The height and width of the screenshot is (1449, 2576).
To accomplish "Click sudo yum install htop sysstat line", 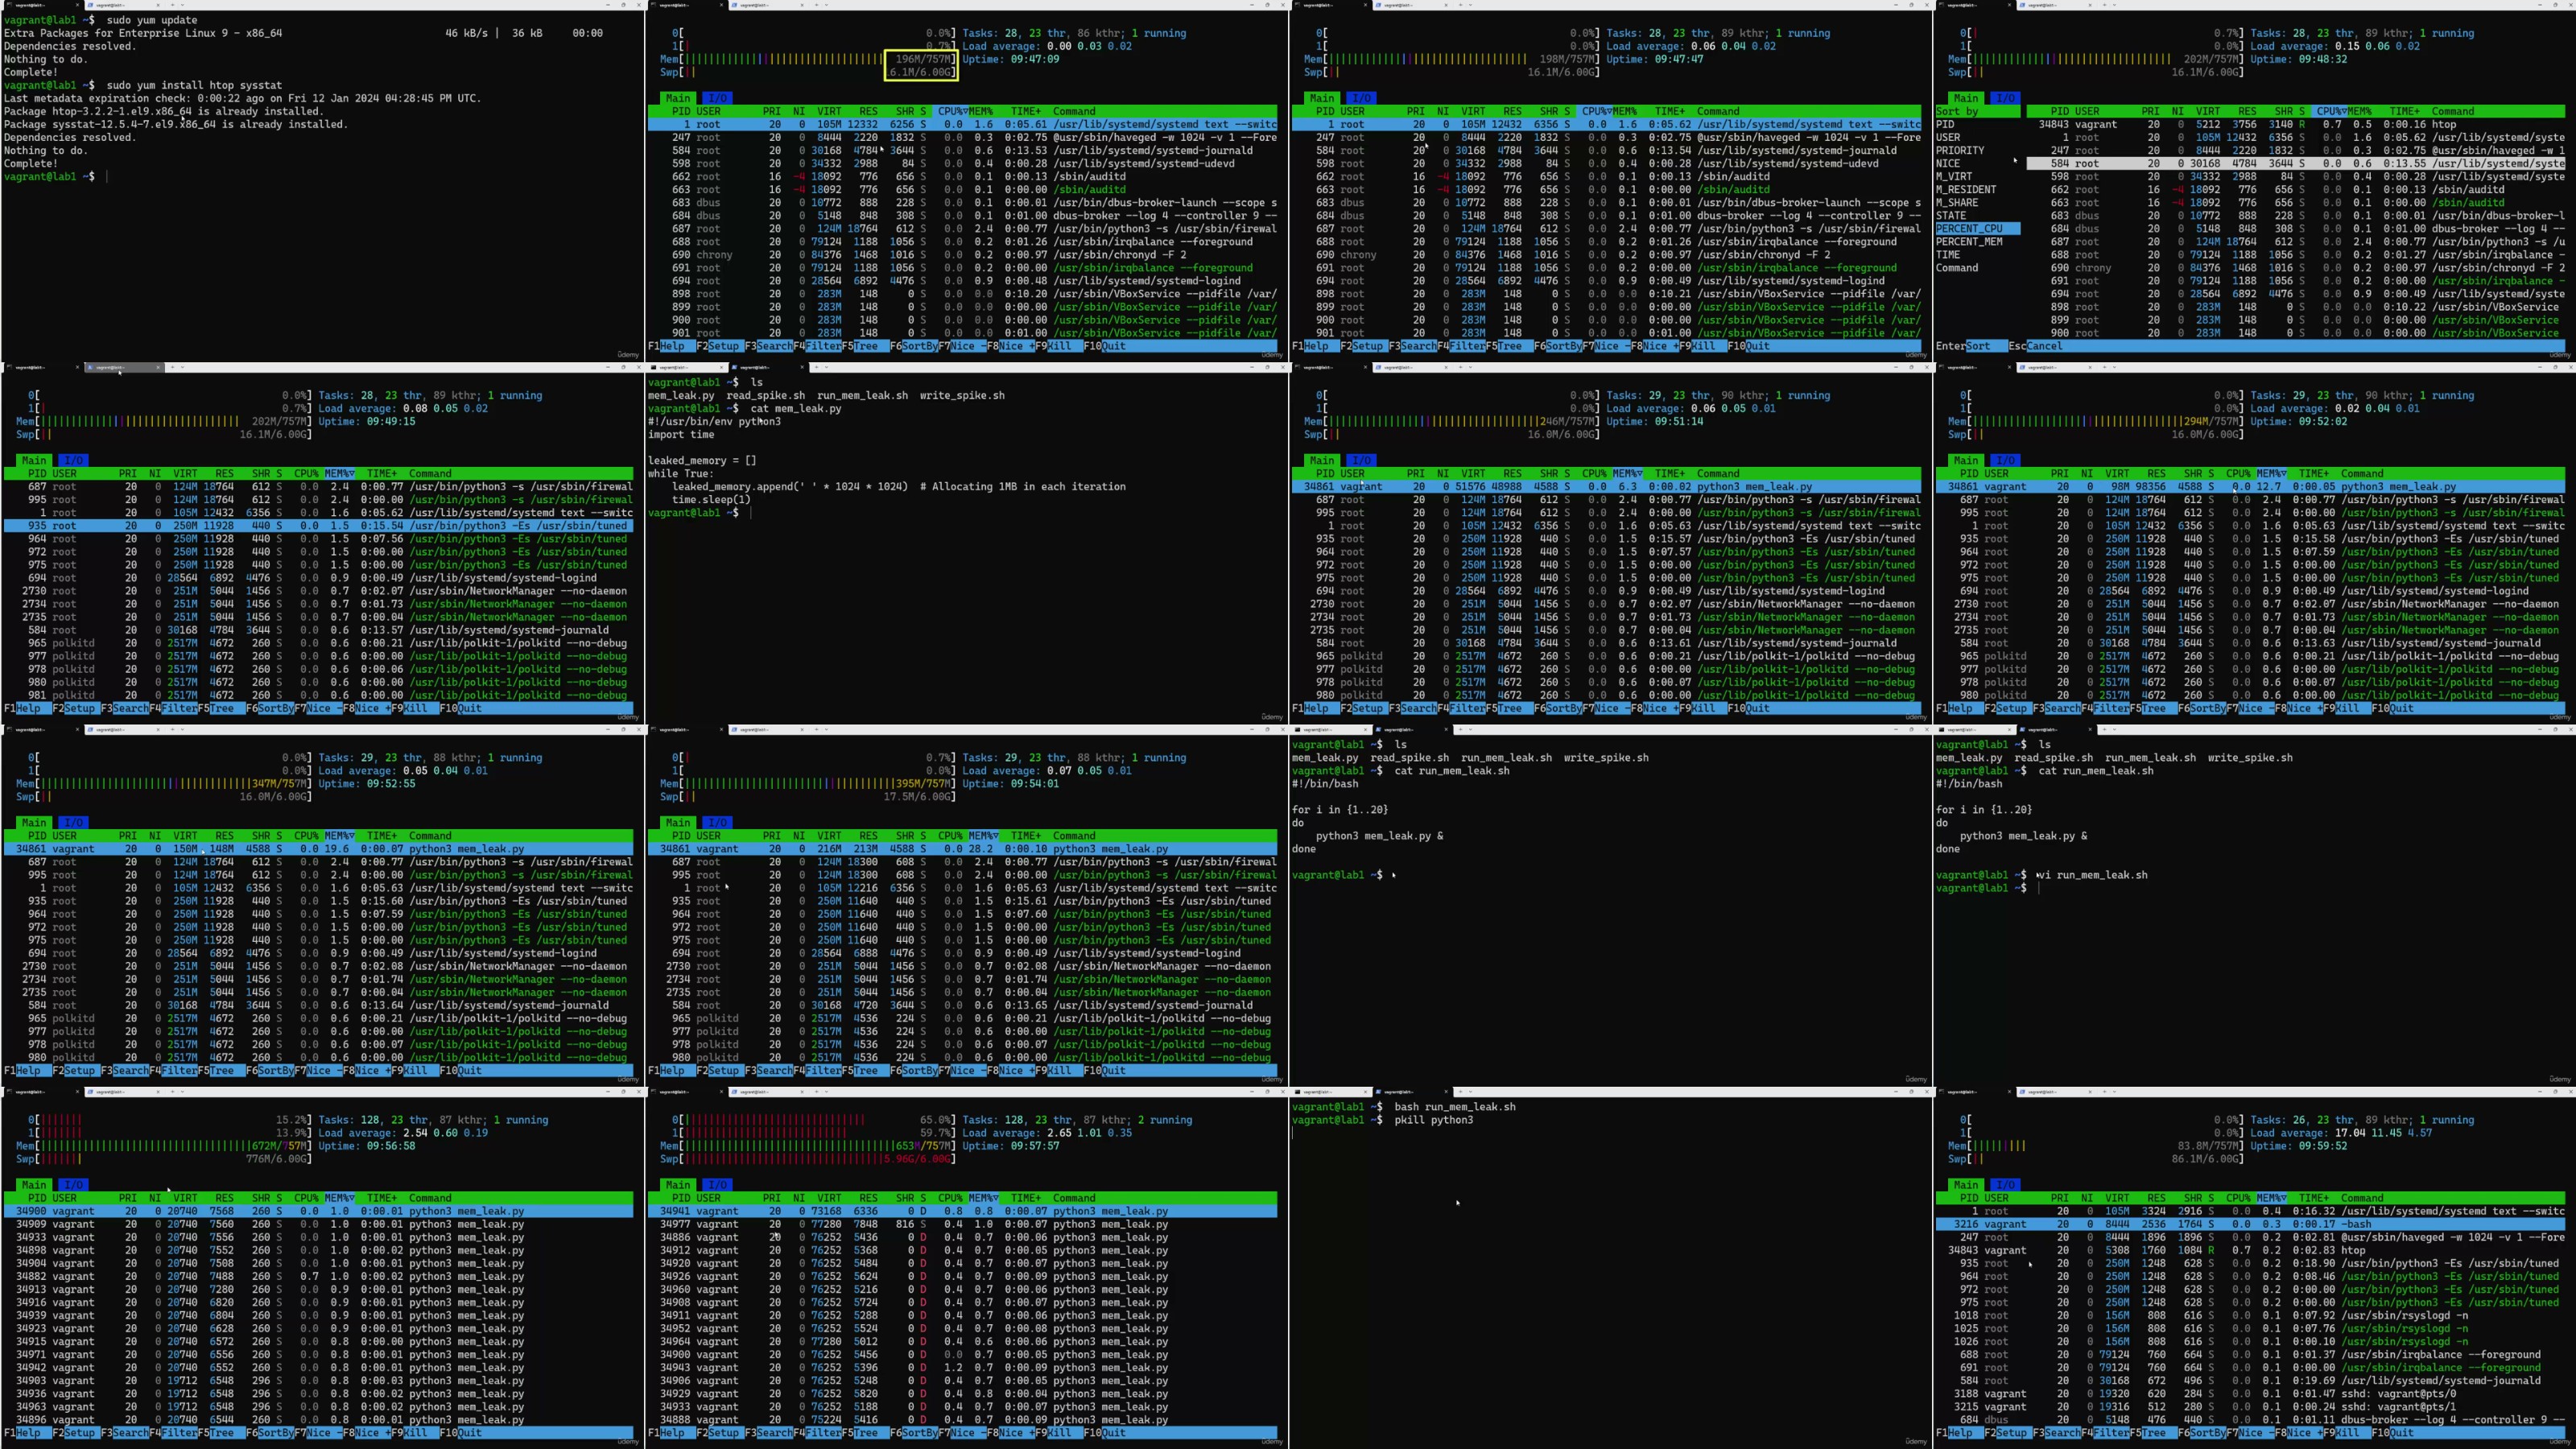I will pos(193,86).
